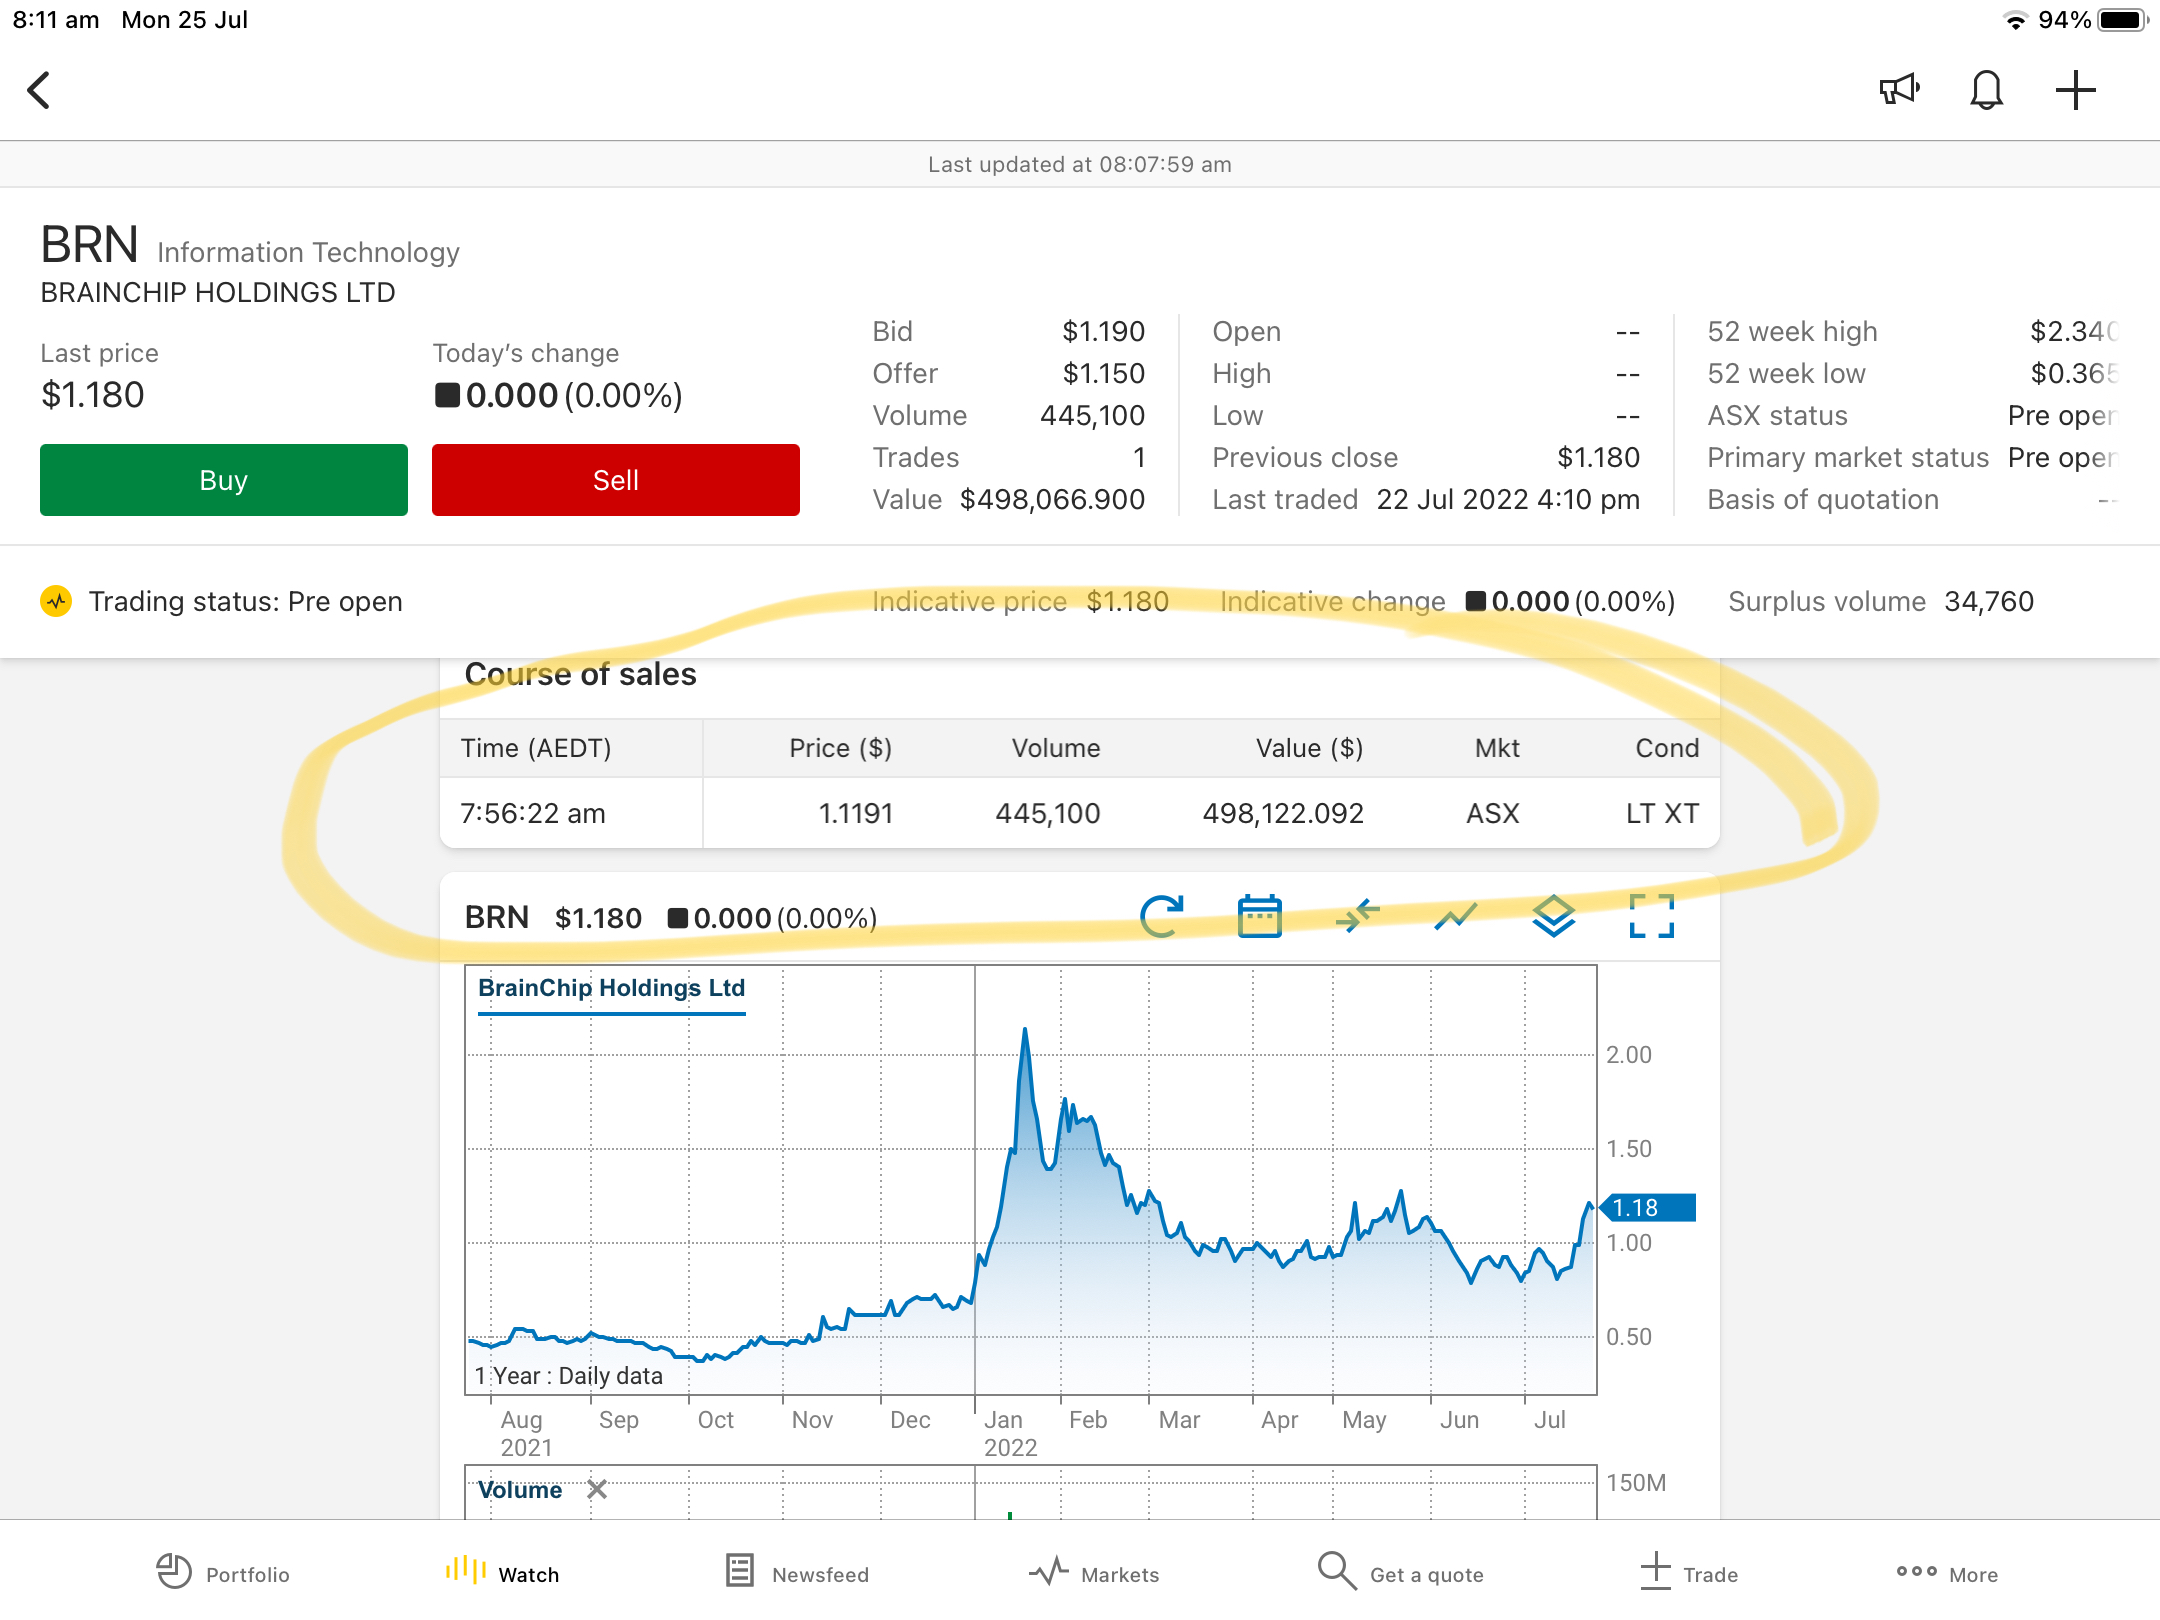Image resolution: width=2160 pixels, height=1620 pixels.
Task: Tap the Indicative price $1.180
Action: [x=1127, y=601]
